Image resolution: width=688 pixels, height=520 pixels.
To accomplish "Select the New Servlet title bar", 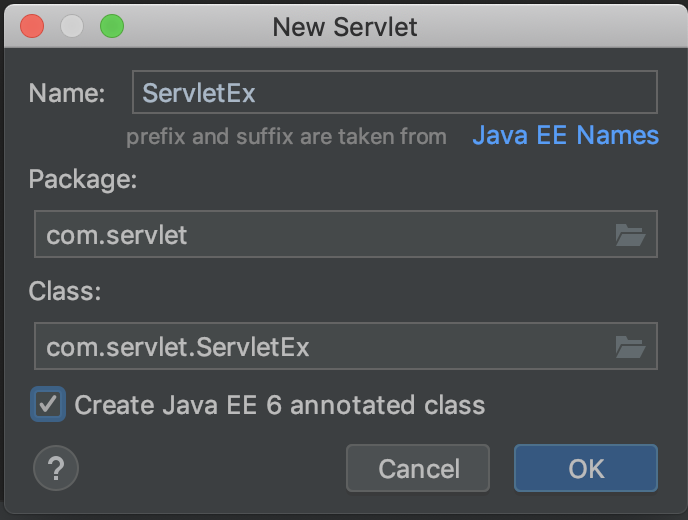I will [x=345, y=26].
